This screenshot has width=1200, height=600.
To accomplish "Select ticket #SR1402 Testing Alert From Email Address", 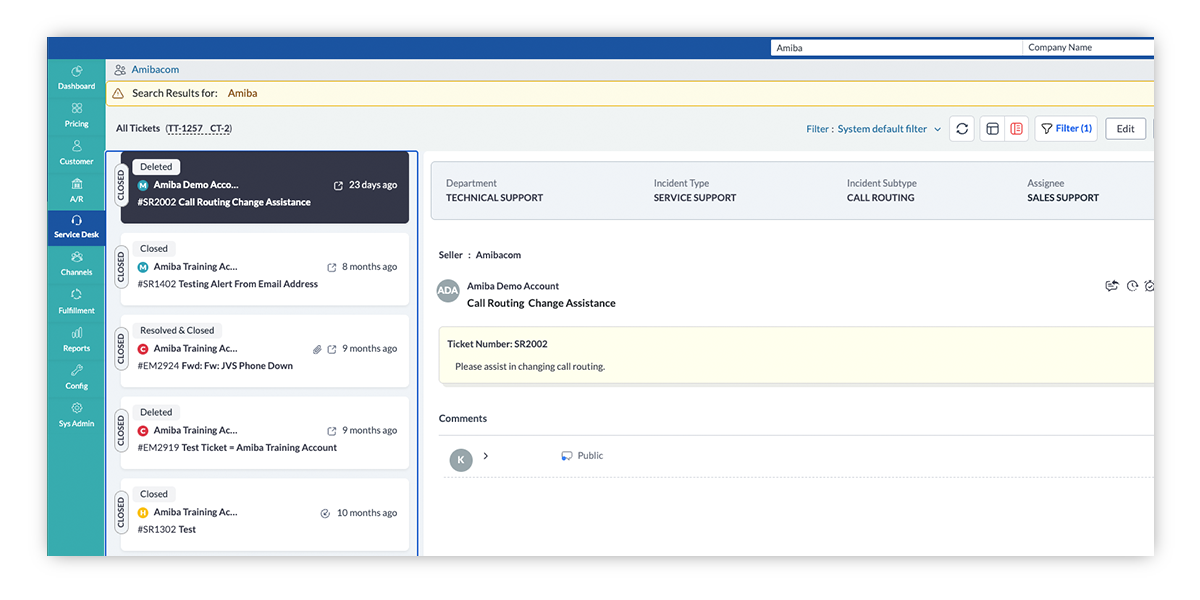I will pos(265,269).
